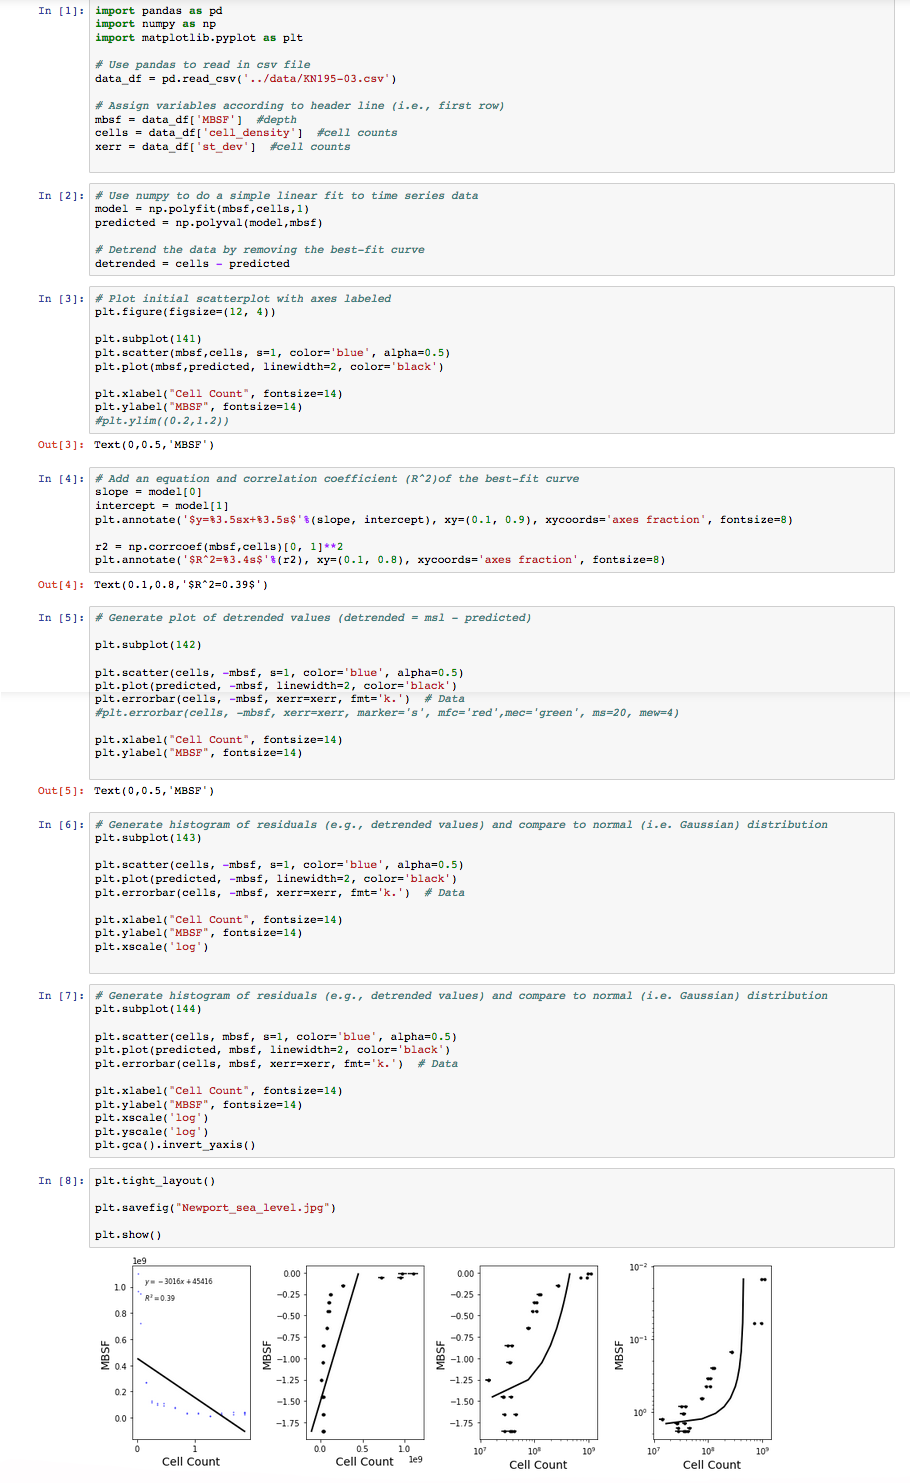
Task: Click the Out[3] text output
Action: tap(154, 445)
